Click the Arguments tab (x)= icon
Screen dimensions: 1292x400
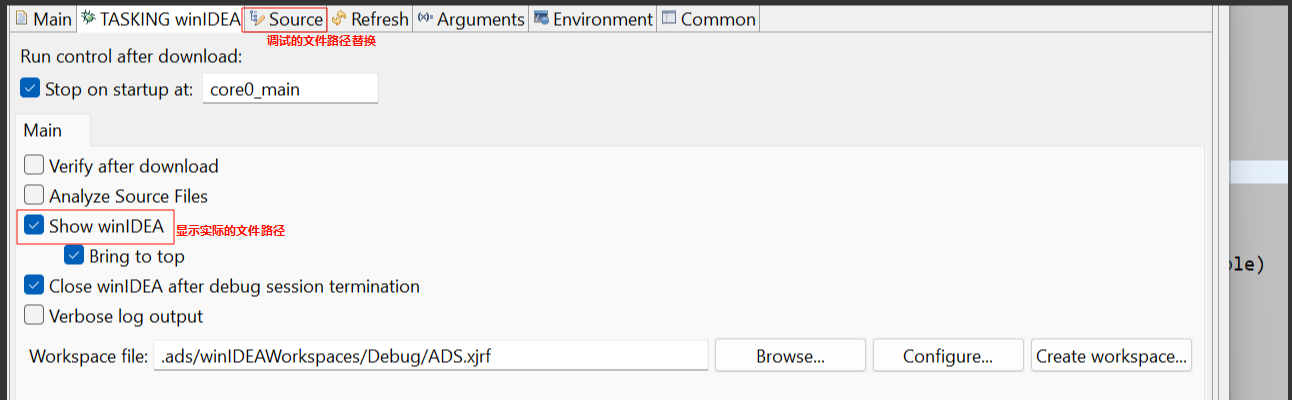coord(425,19)
